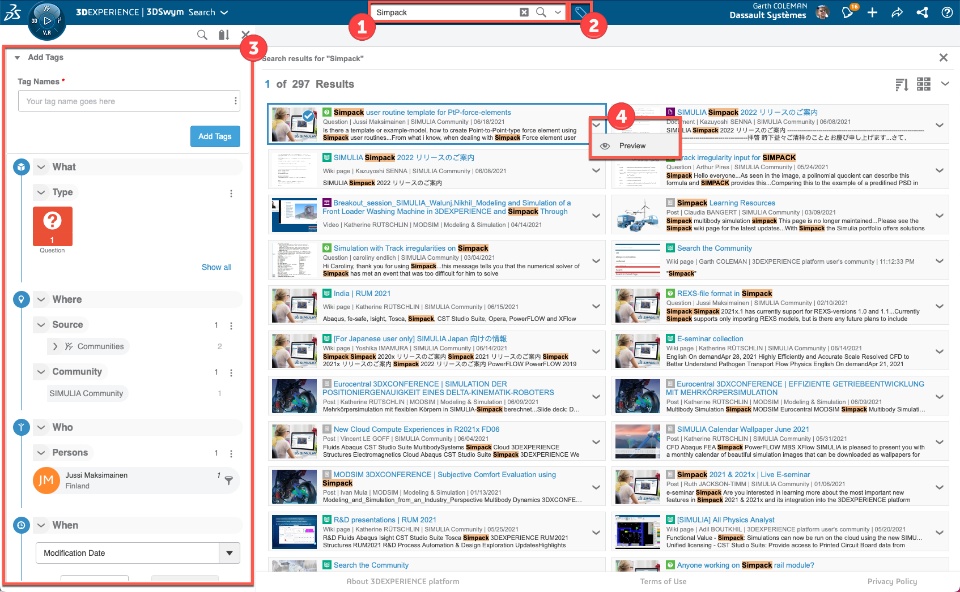Open the notifications chat bubble icon
Viewport: 960px width, 592px height.
pyautogui.click(x=849, y=12)
